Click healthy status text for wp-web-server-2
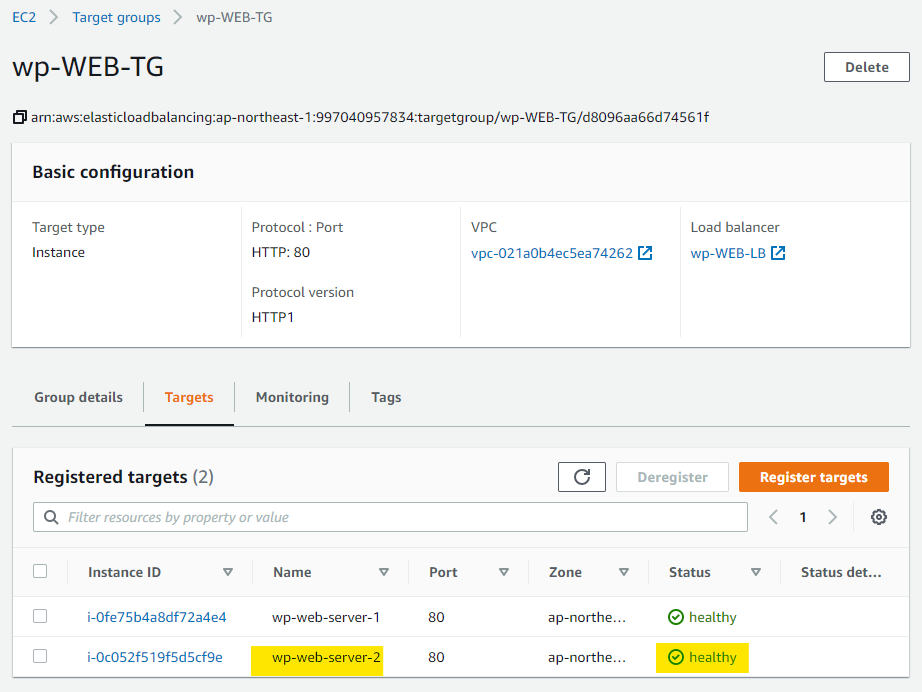This screenshot has width=922, height=692. point(713,657)
